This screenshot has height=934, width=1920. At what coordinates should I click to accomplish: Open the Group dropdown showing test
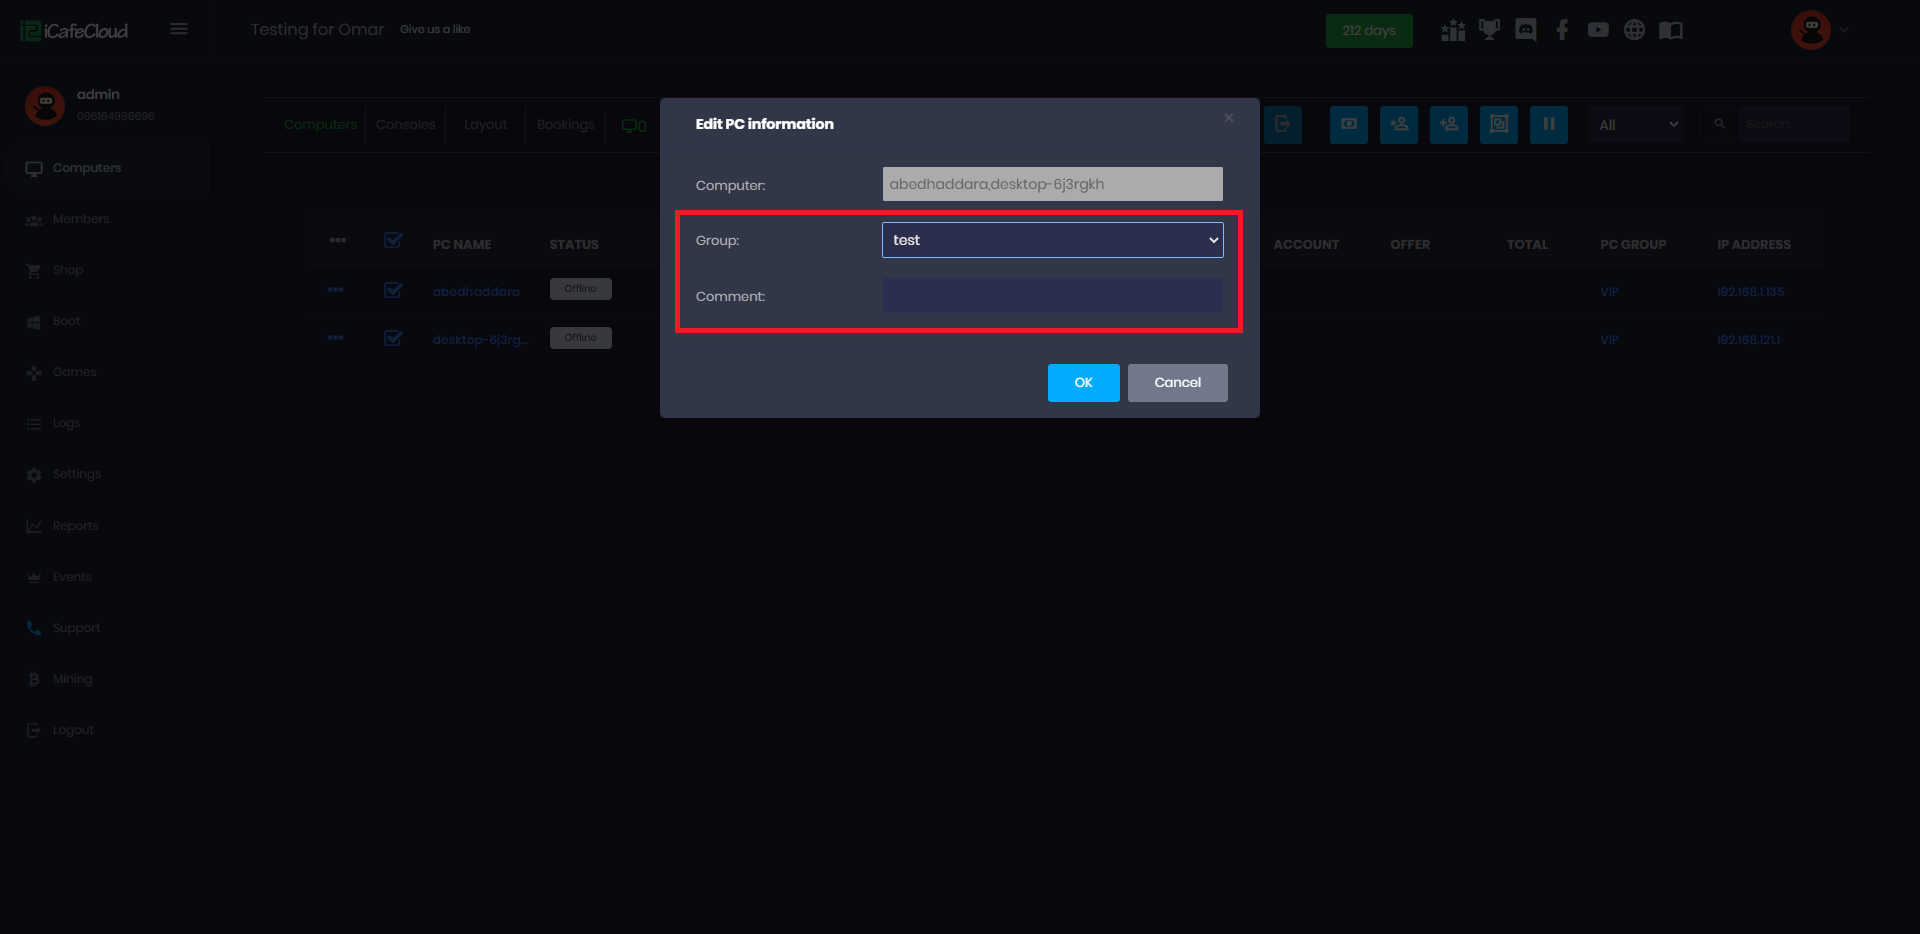point(1052,240)
